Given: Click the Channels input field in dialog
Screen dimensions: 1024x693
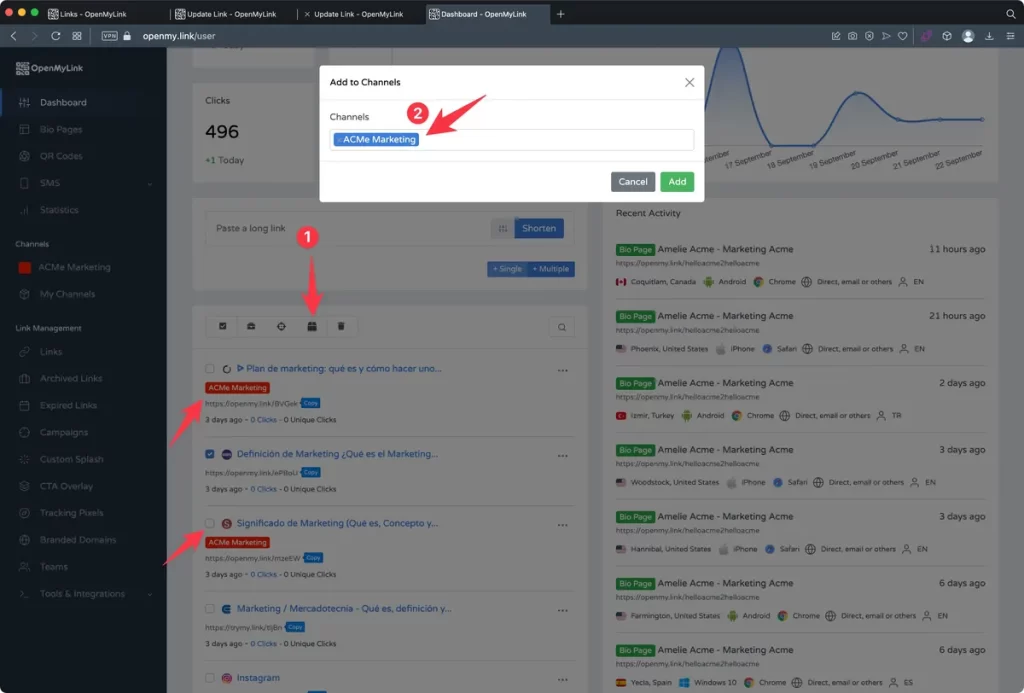Looking at the screenshot, I should pos(550,140).
